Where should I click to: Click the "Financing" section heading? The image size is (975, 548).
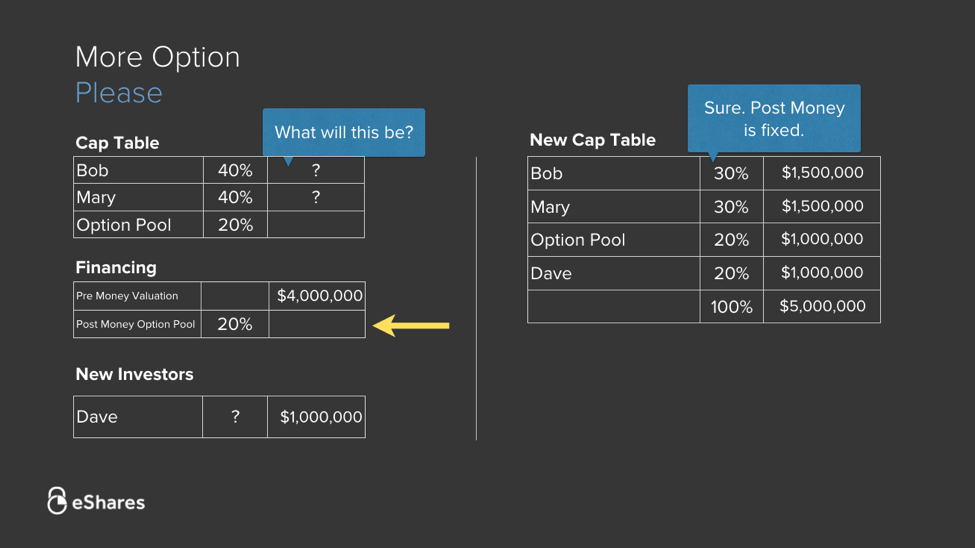click(116, 268)
